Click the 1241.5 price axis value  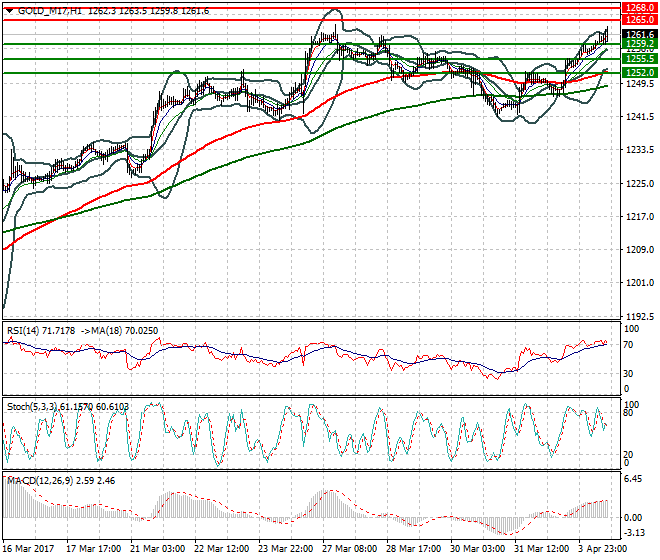640,117
